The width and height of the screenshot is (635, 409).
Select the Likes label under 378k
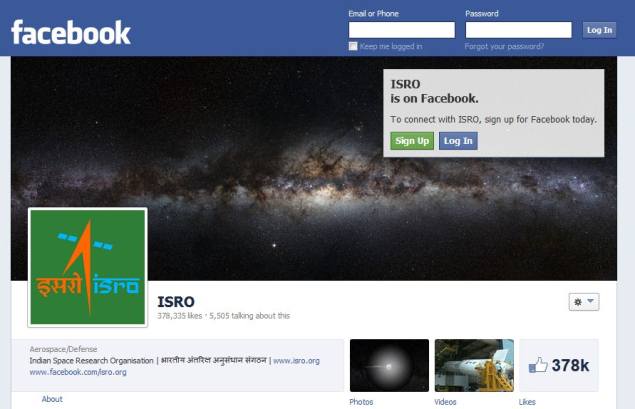[527, 402]
